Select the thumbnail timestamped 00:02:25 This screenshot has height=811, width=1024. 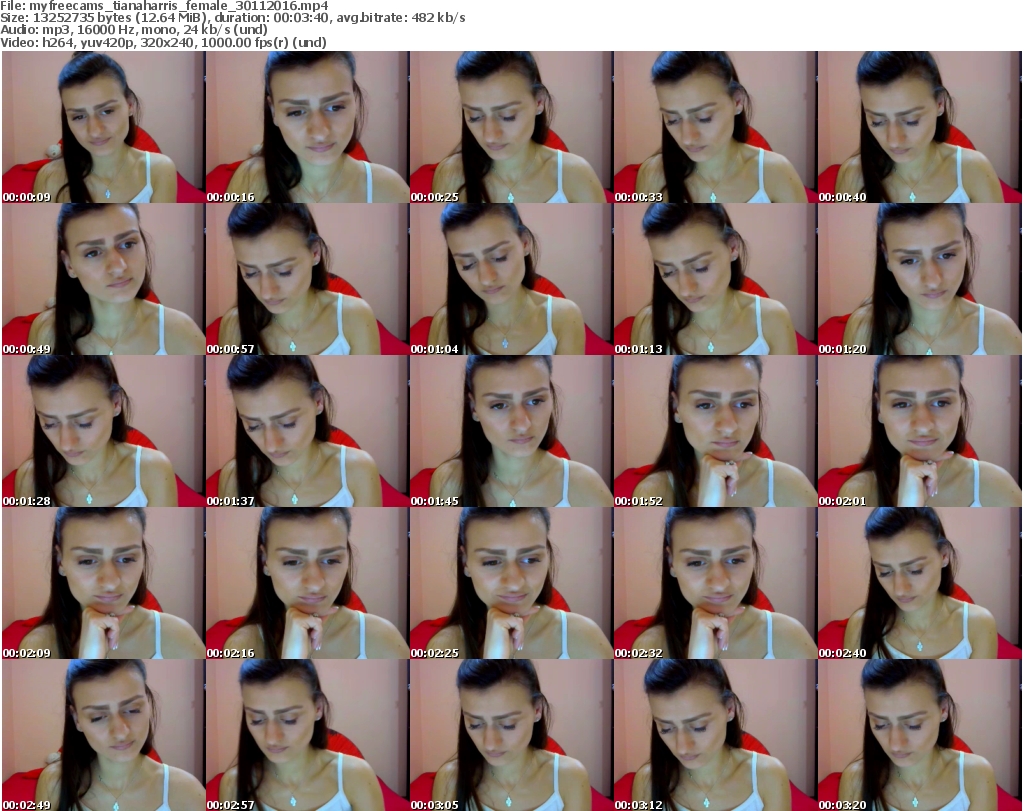click(511, 584)
